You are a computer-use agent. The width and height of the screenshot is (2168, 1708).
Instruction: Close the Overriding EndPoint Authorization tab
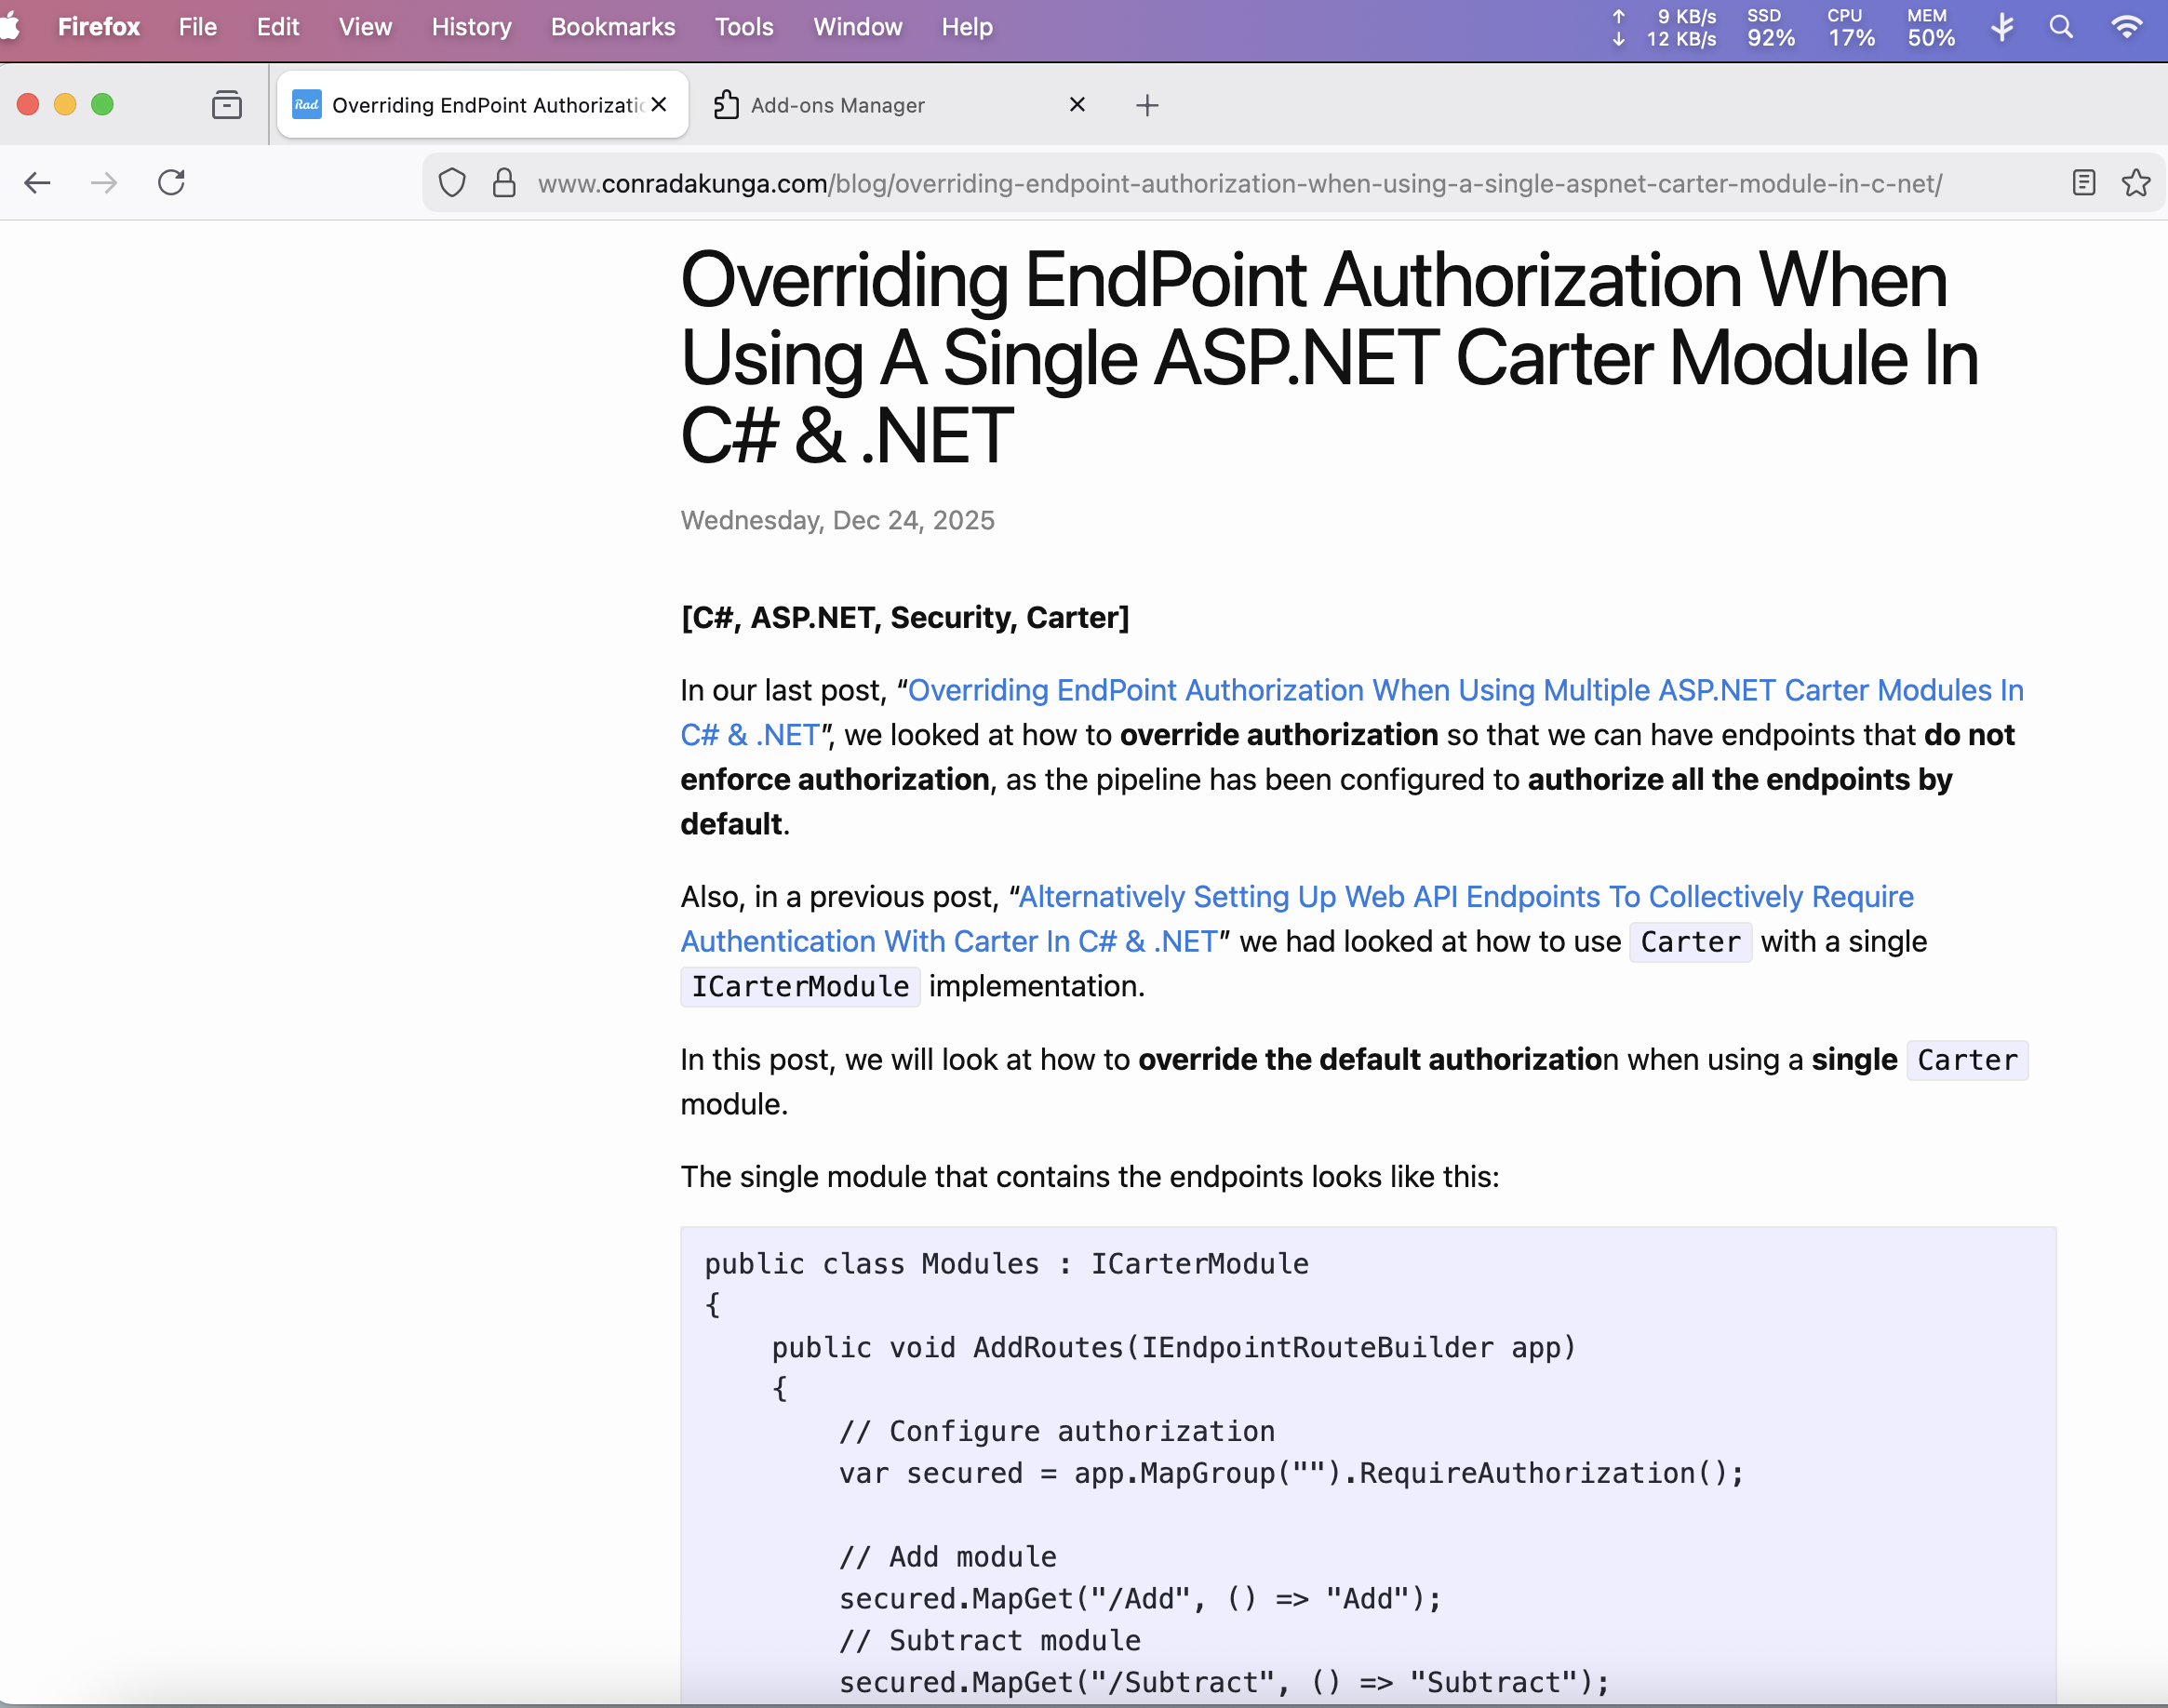658,105
